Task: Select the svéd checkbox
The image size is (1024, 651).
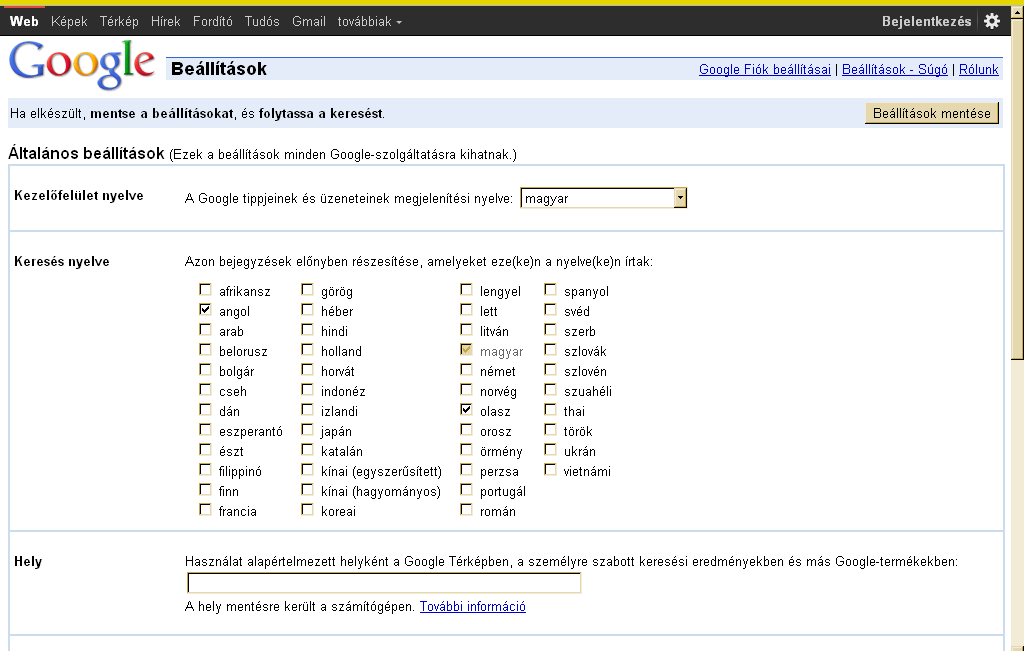Action: coord(550,310)
